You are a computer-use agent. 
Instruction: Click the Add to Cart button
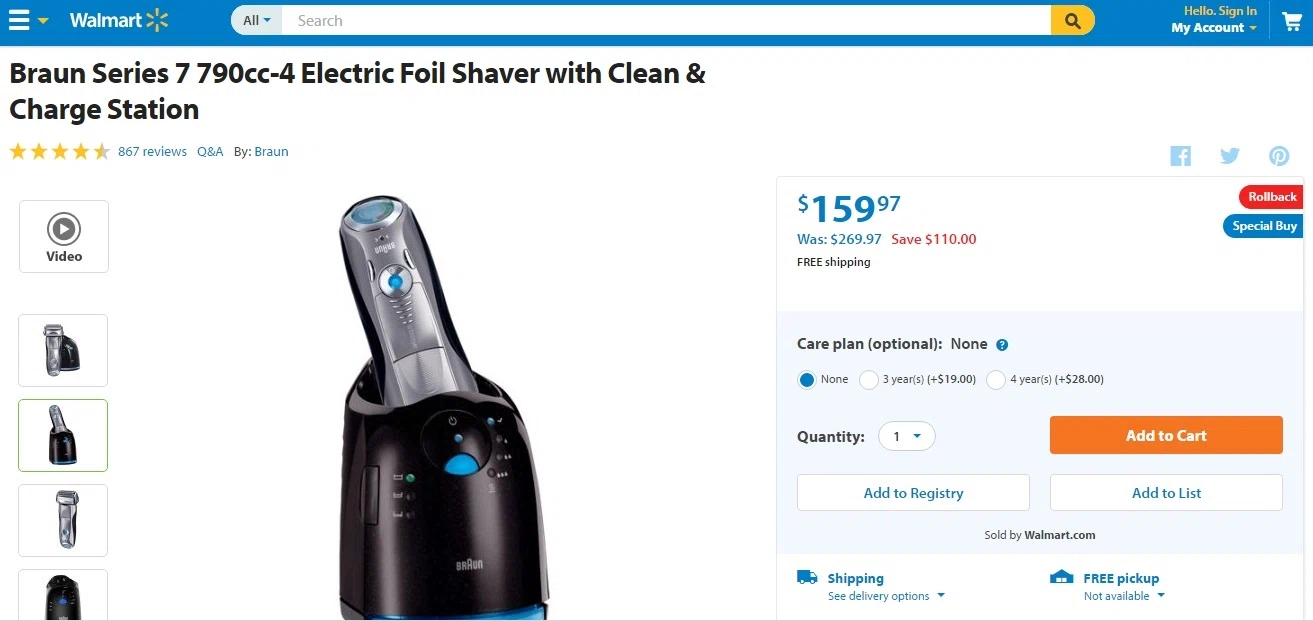click(1166, 435)
